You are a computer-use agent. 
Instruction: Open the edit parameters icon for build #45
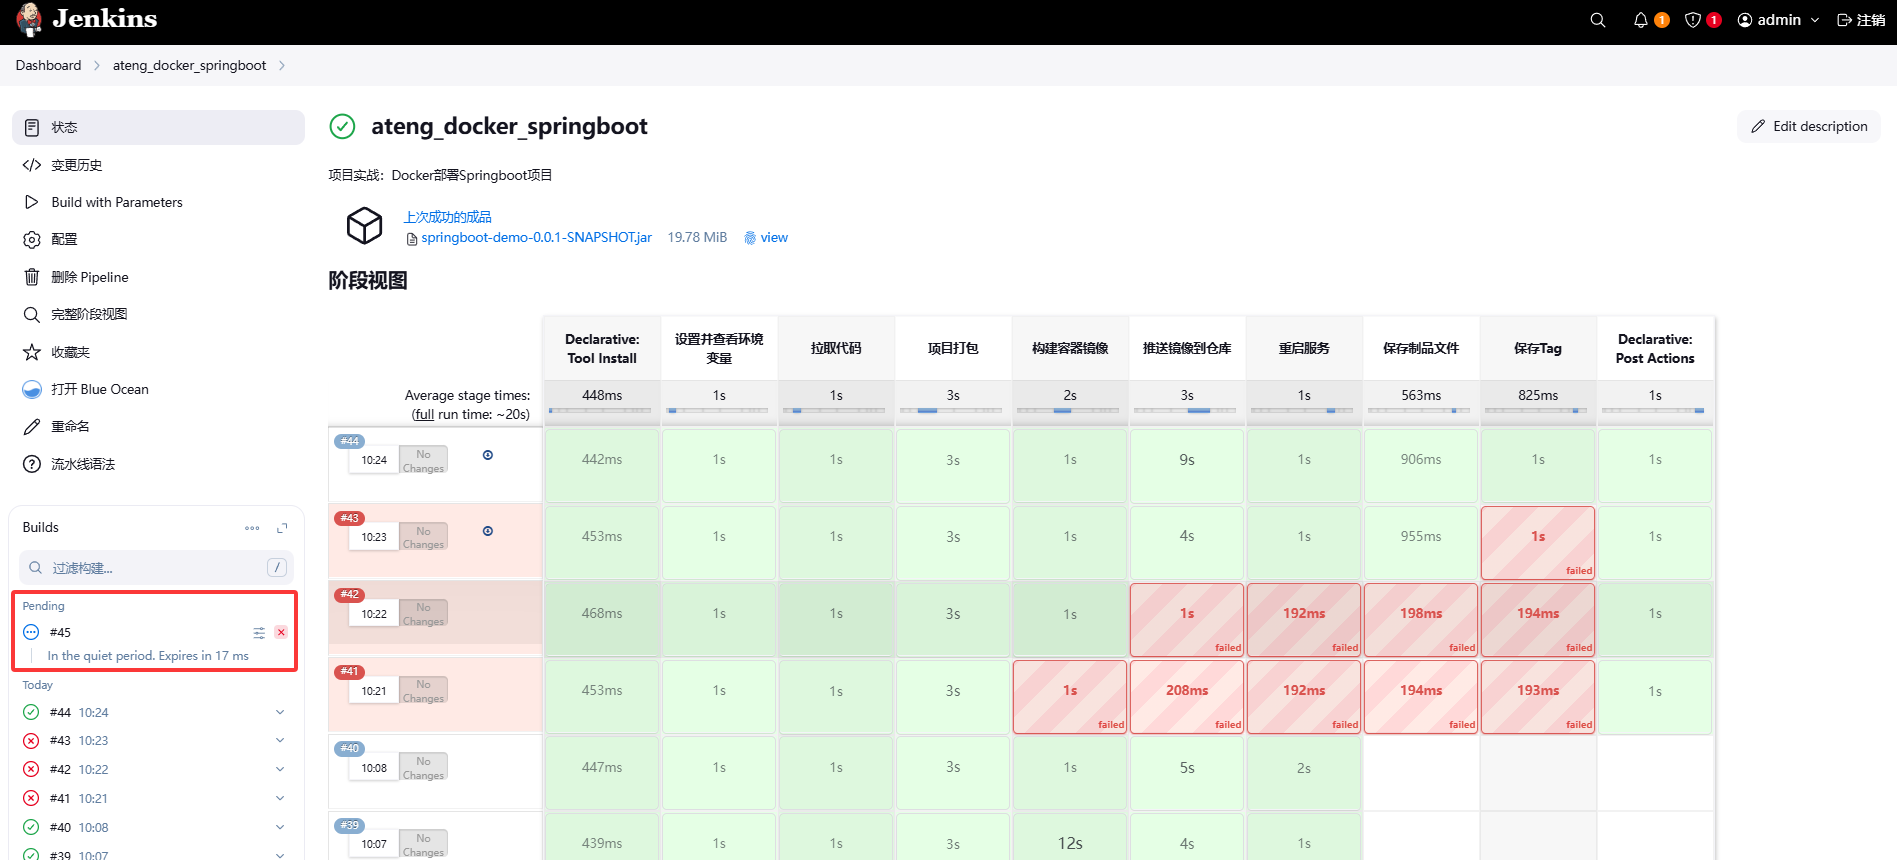pos(259,632)
